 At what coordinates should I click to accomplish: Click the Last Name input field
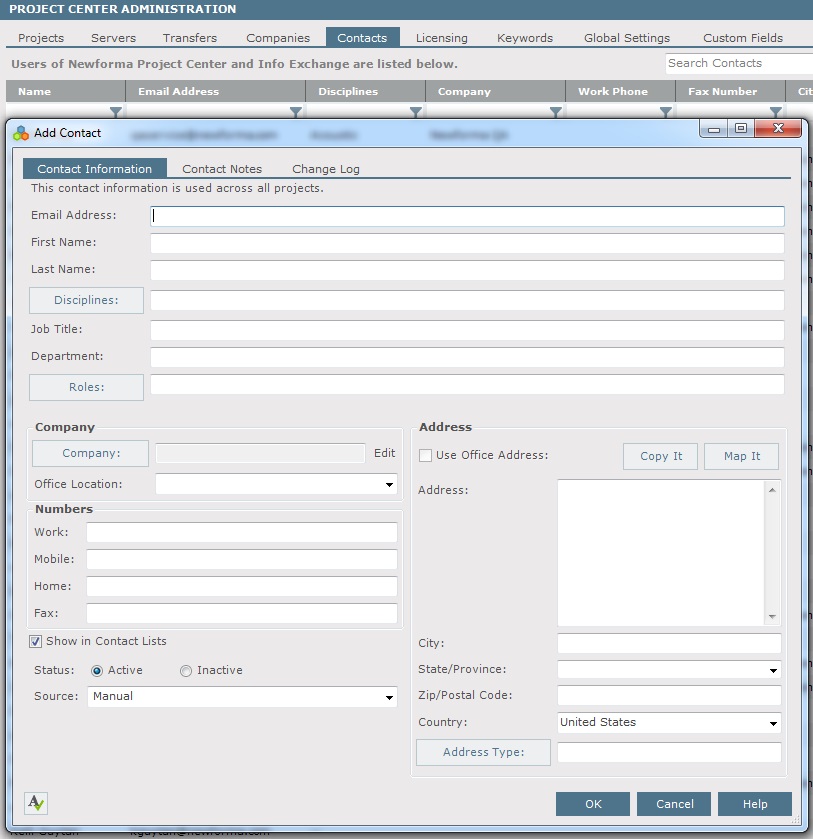pyautogui.click(x=467, y=270)
